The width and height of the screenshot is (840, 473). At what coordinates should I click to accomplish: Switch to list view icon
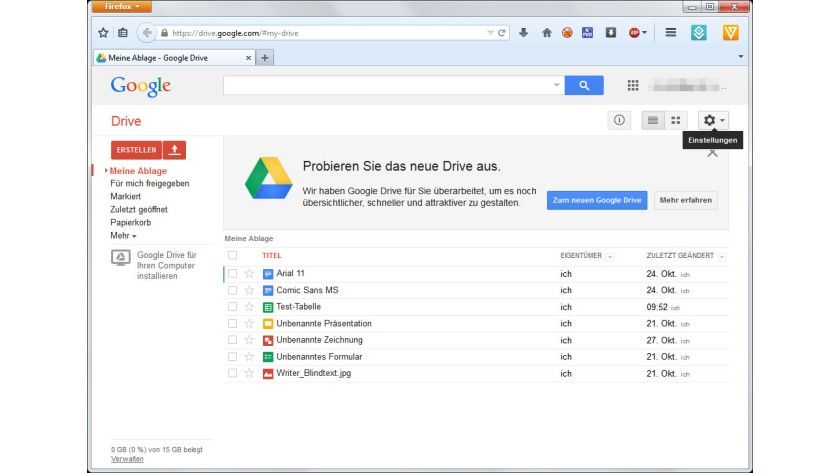pyautogui.click(x=653, y=120)
